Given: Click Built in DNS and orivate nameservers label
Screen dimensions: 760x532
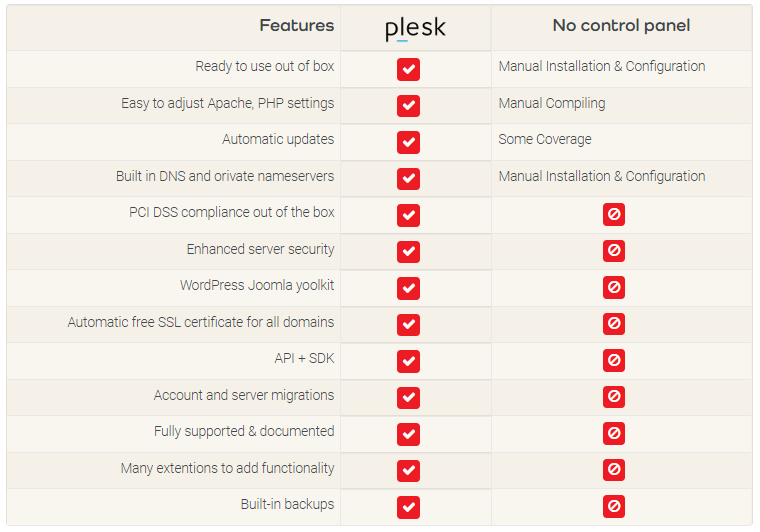Looking at the screenshot, I should (225, 176).
